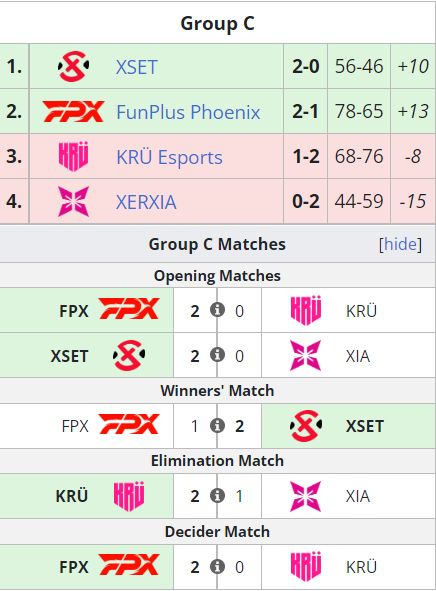
Task: Click the Group C Matches header
Action: (217, 244)
